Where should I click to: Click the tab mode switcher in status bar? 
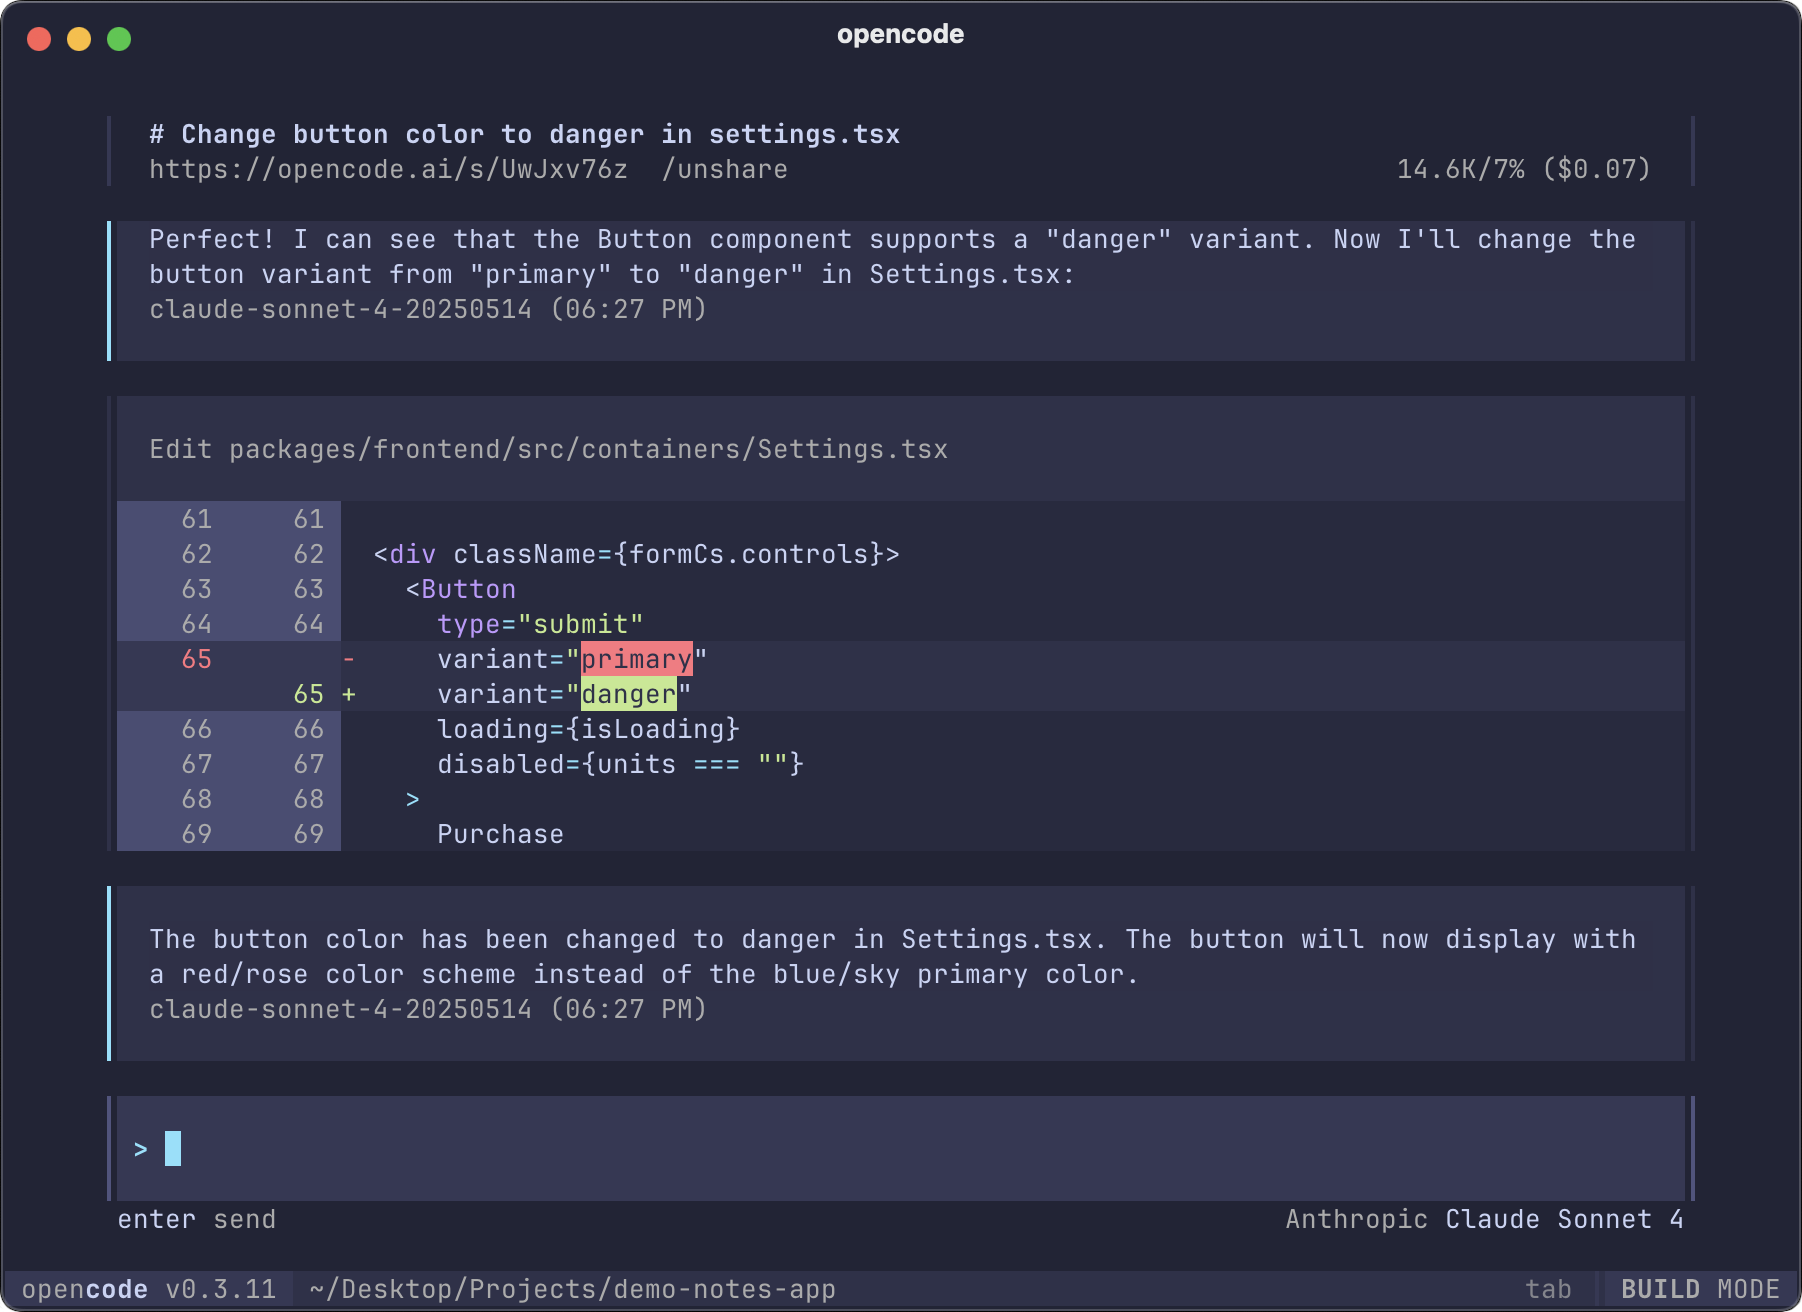point(1549,1288)
